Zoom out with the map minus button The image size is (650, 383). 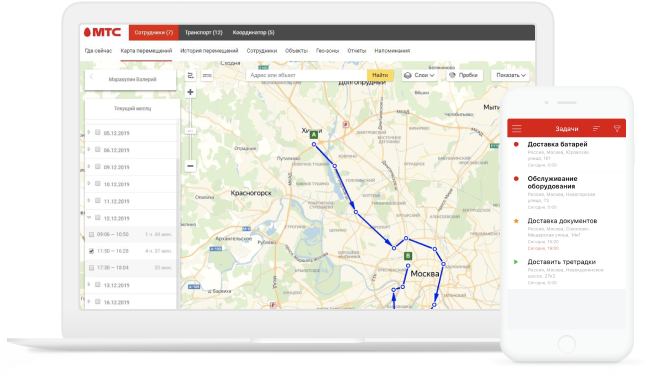pyautogui.click(x=190, y=166)
